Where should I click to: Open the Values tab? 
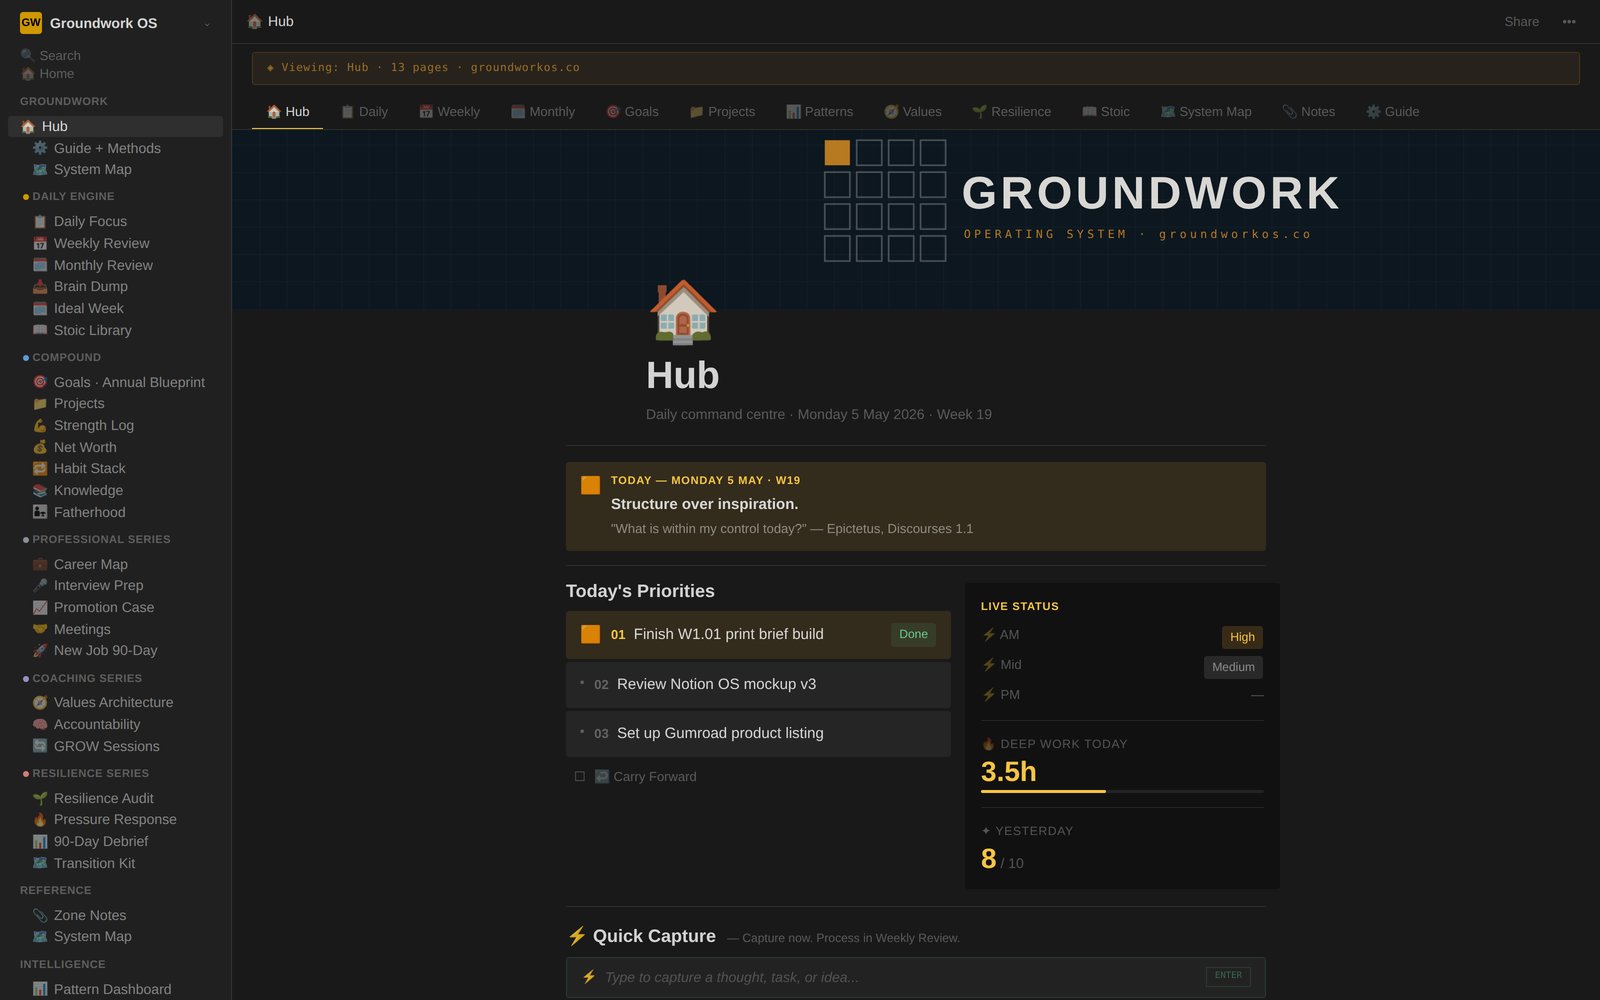(x=912, y=111)
